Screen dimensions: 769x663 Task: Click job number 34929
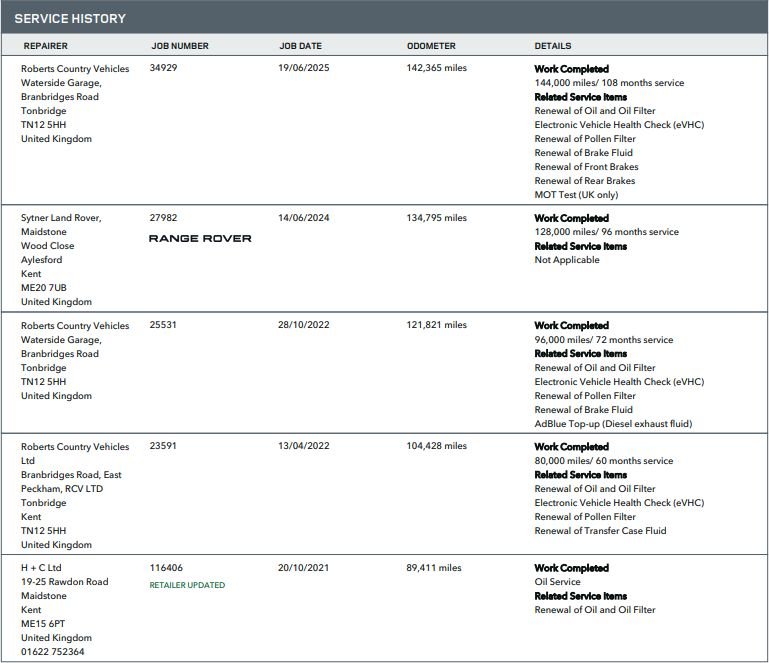[163, 68]
